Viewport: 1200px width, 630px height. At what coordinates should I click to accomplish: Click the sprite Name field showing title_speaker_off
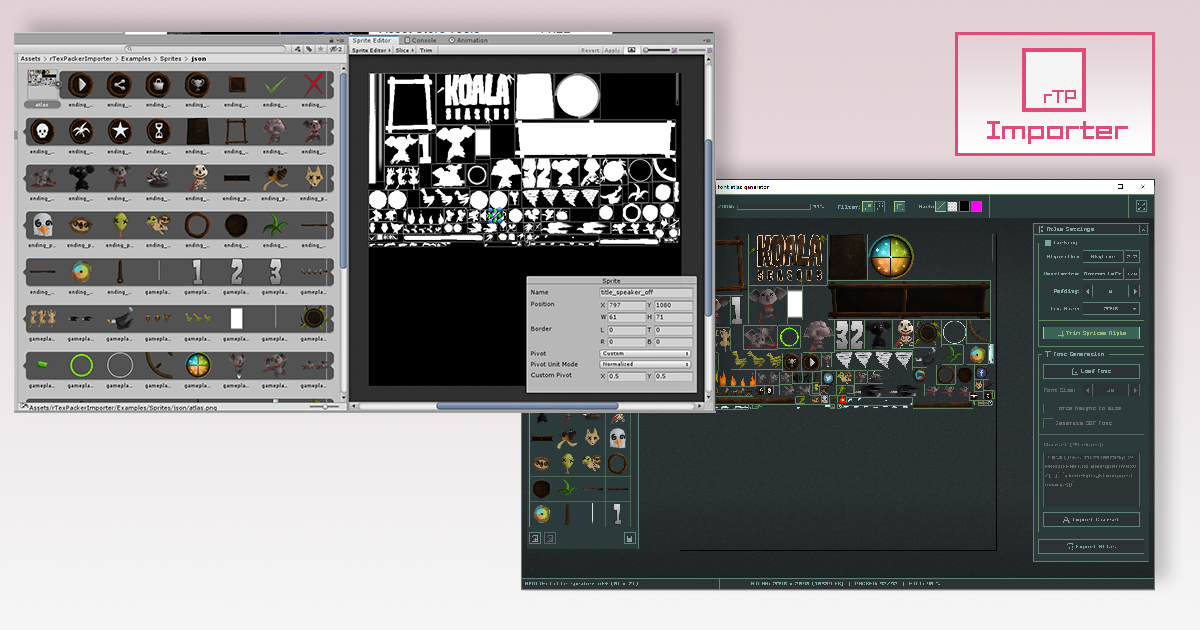coord(647,292)
